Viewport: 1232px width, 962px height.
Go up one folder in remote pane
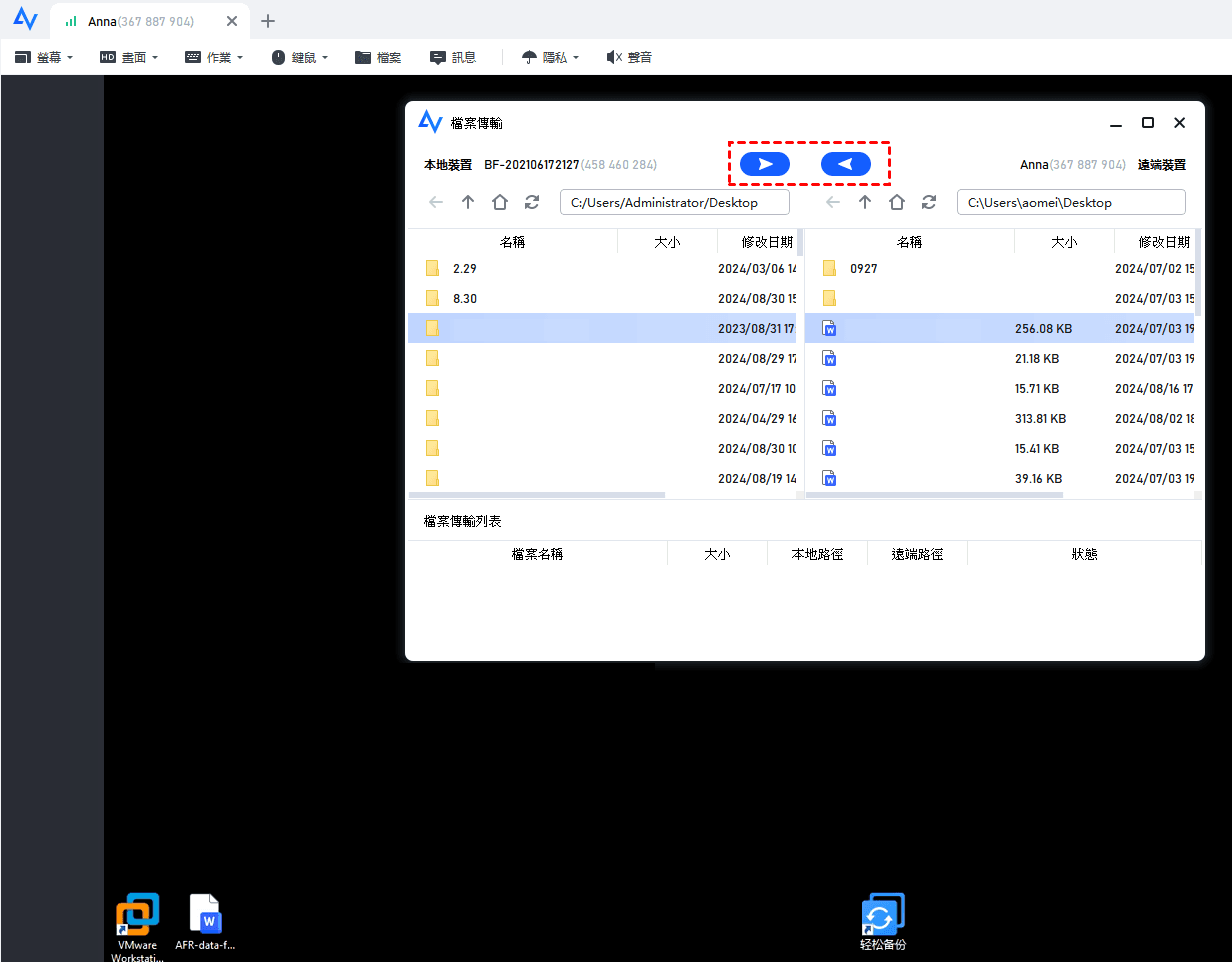(x=865, y=202)
